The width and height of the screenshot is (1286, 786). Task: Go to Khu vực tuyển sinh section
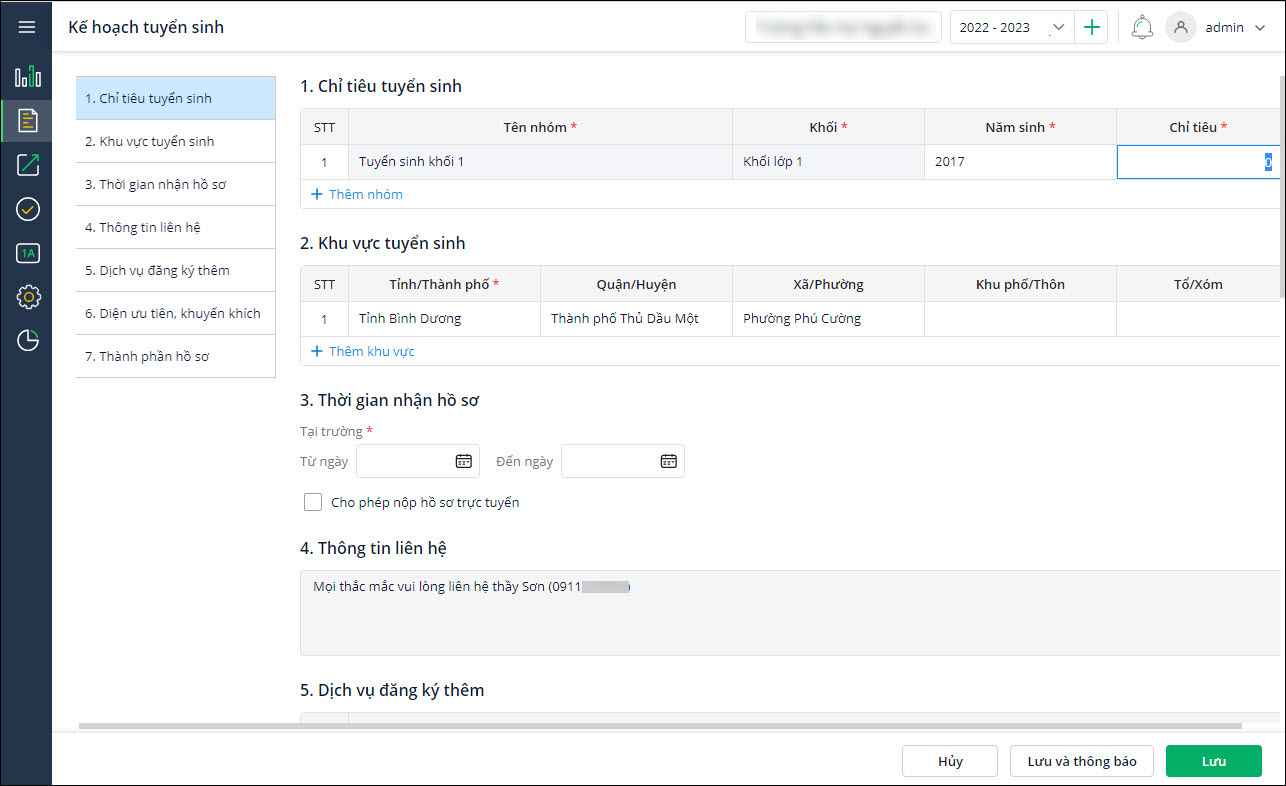(176, 141)
